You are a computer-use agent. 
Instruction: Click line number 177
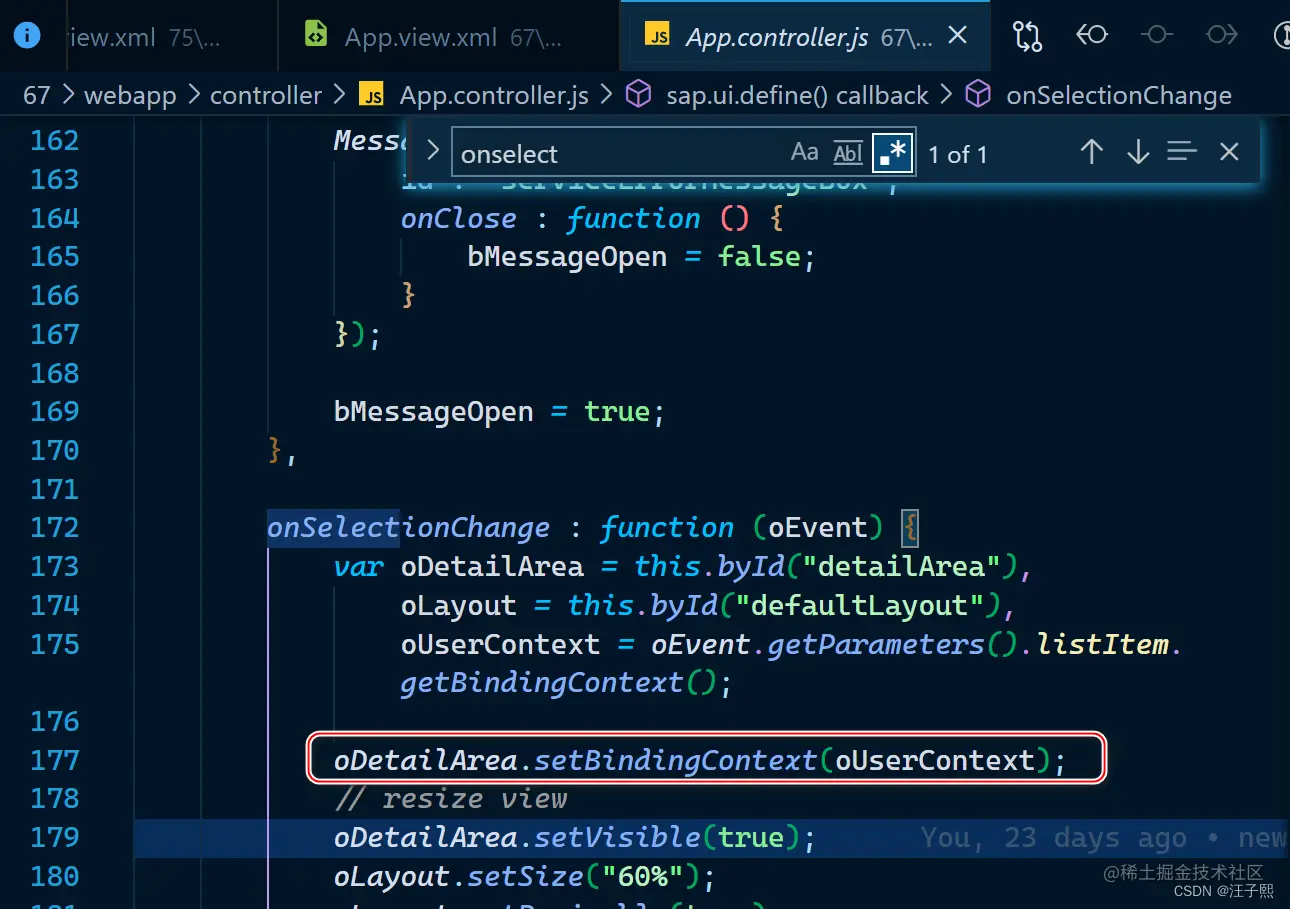[x=55, y=760]
